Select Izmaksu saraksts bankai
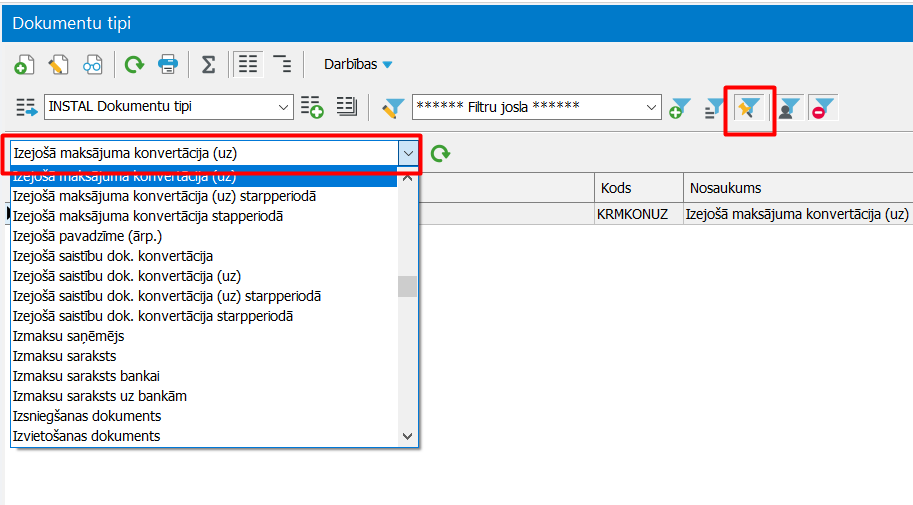Image resolution: width=913 pixels, height=505 pixels. click(204, 376)
